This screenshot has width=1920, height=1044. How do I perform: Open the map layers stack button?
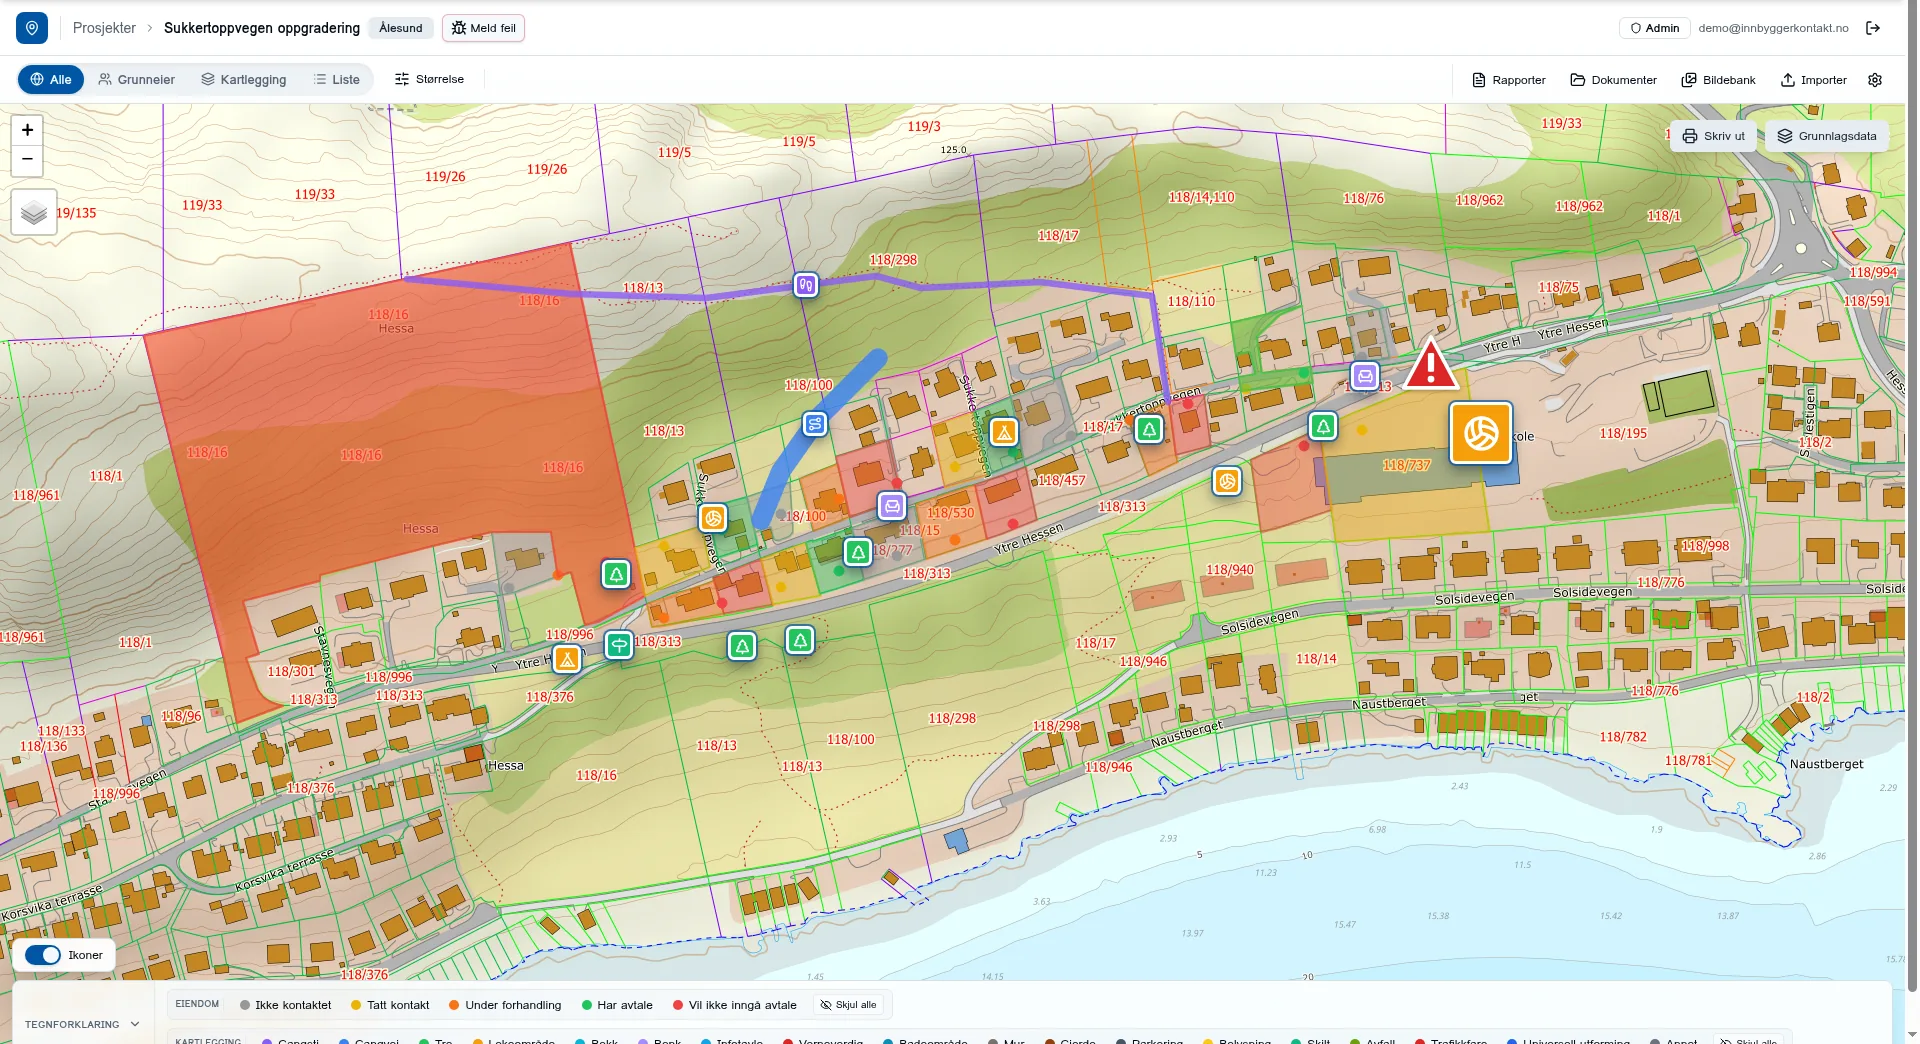coord(34,212)
